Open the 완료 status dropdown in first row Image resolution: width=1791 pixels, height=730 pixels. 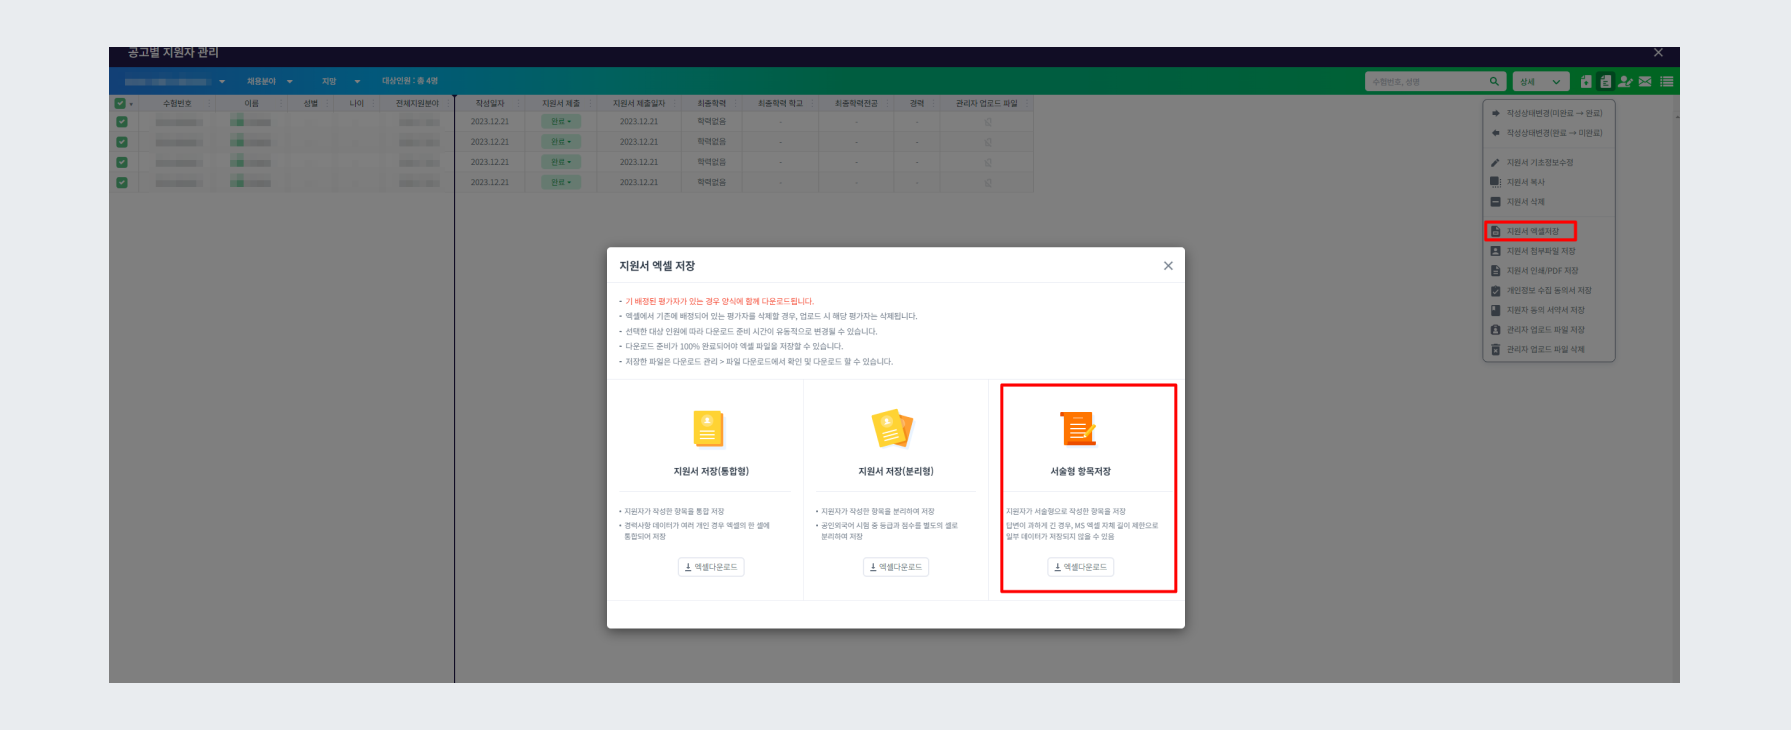(560, 122)
